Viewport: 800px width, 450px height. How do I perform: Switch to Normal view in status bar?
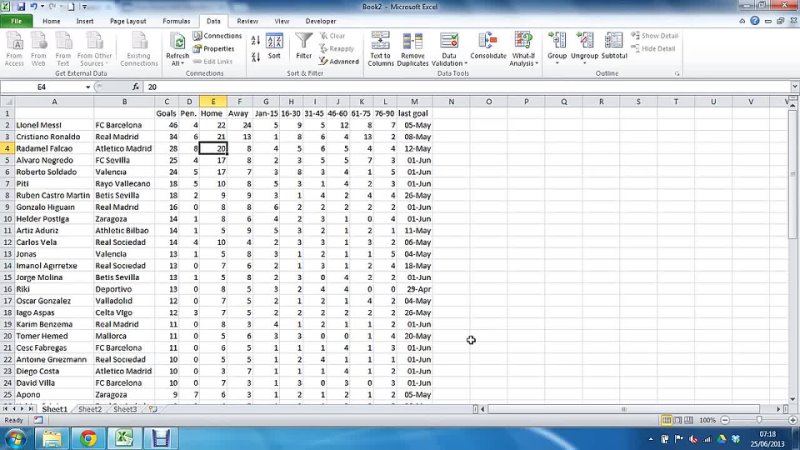coord(666,420)
